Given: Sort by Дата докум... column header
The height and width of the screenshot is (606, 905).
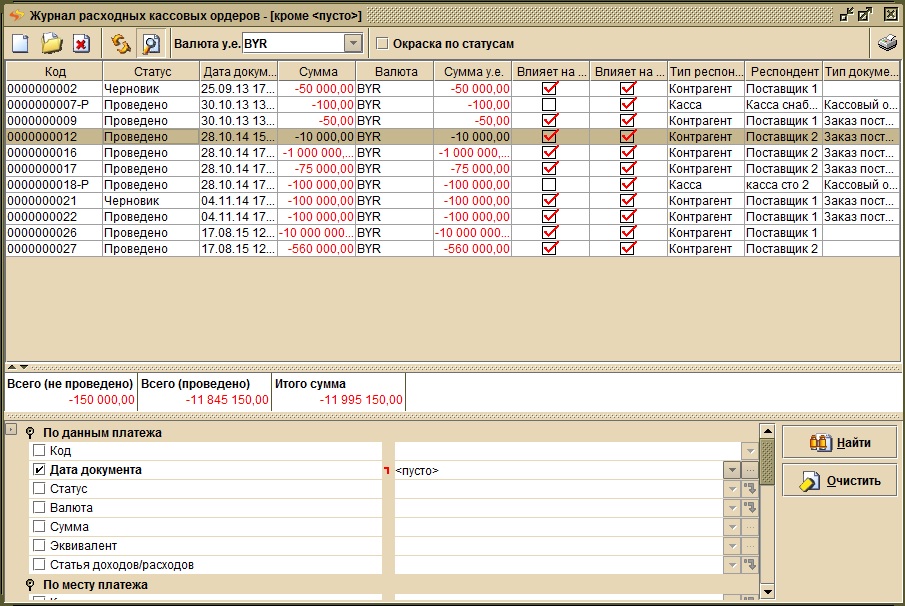Looking at the screenshot, I should tap(239, 72).
